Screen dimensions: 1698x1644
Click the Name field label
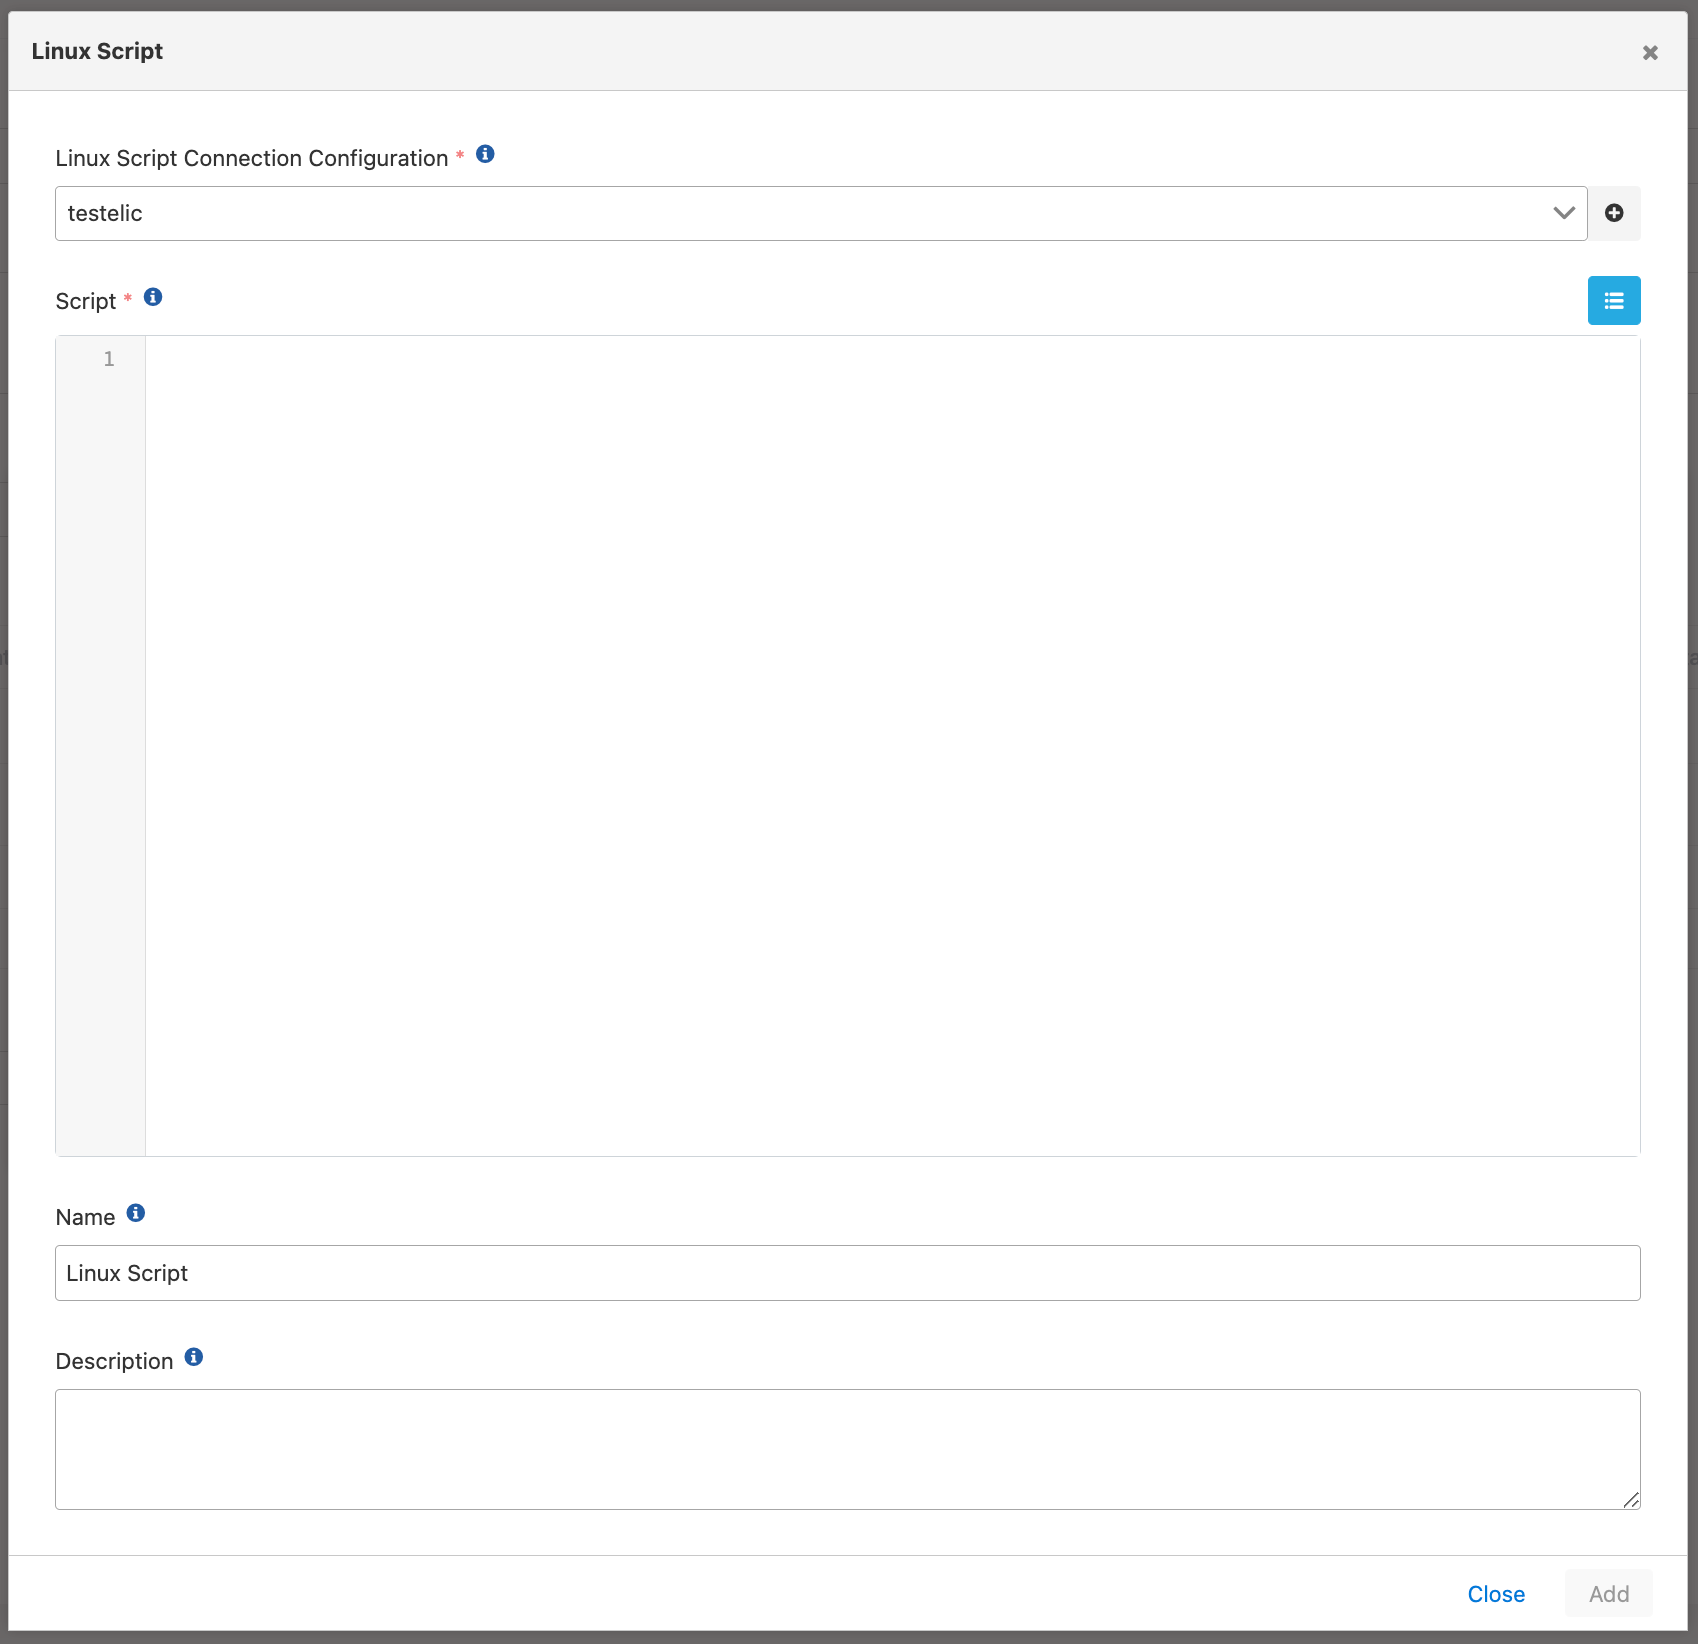point(85,1218)
